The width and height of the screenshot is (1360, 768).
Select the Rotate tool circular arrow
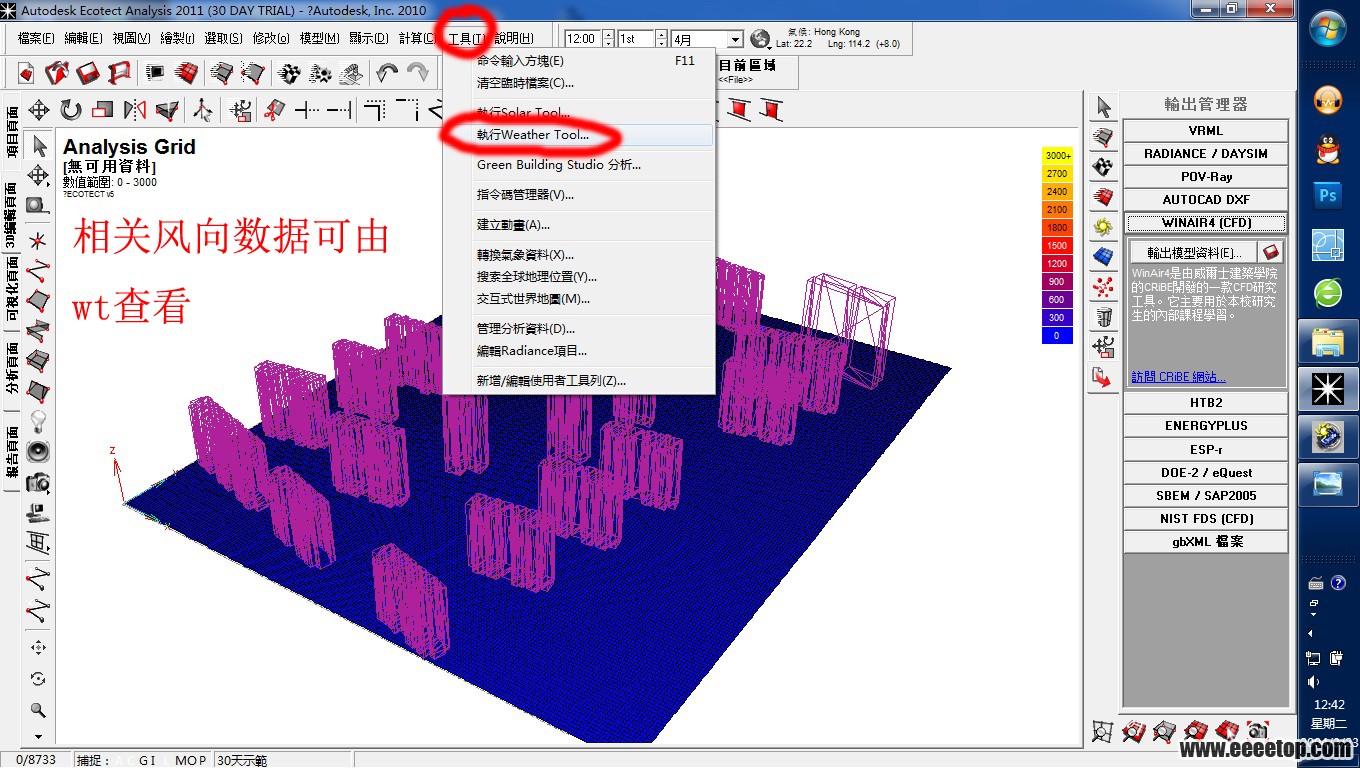point(70,110)
